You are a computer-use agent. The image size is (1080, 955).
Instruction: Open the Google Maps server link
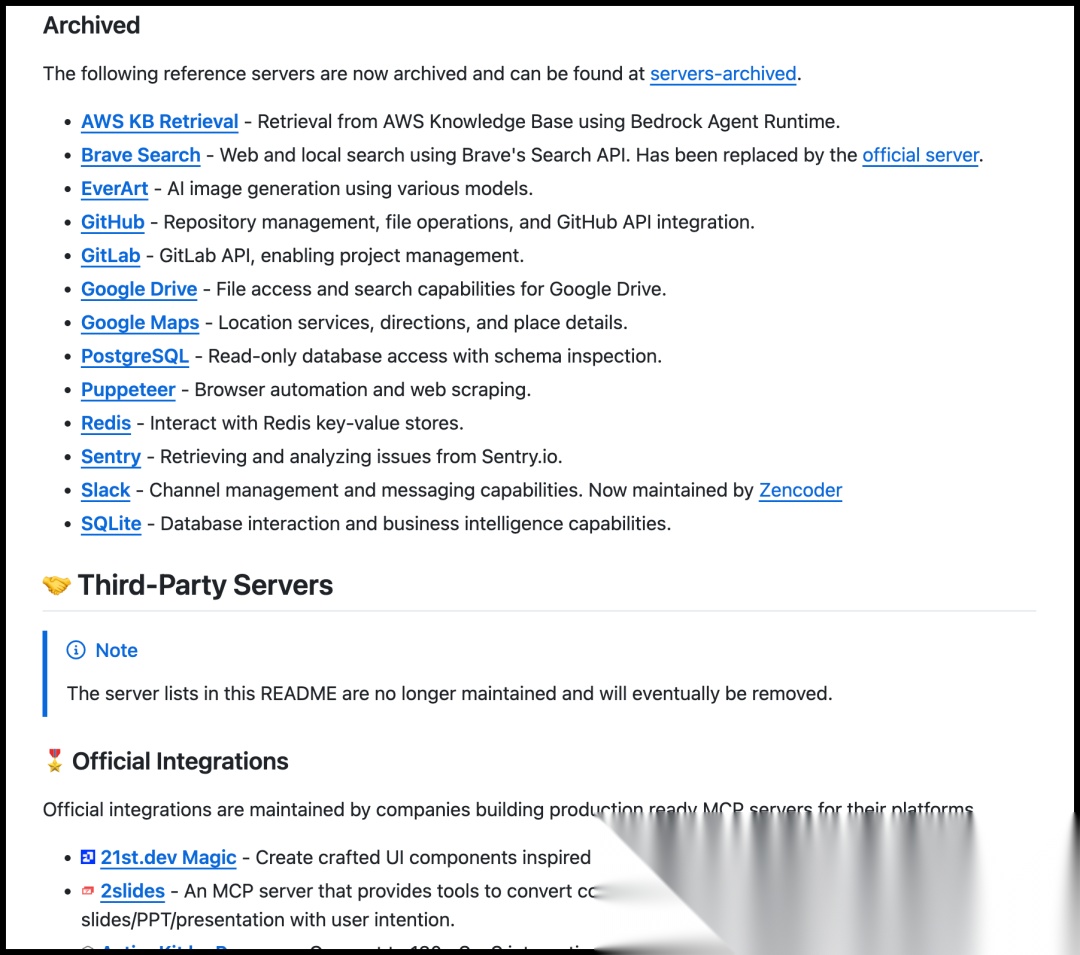pos(140,322)
